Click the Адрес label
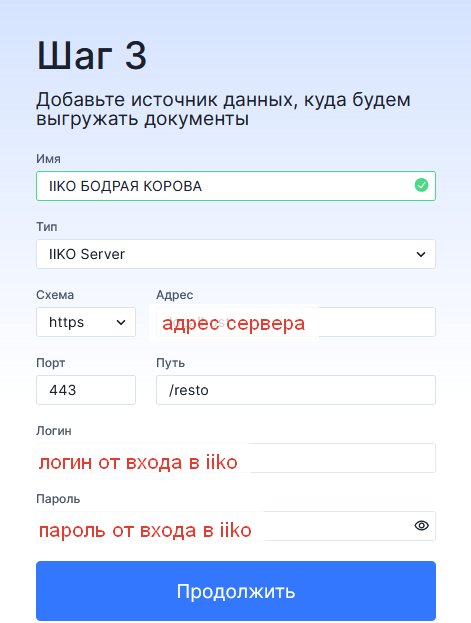The width and height of the screenshot is (471, 623). click(174, 295)
